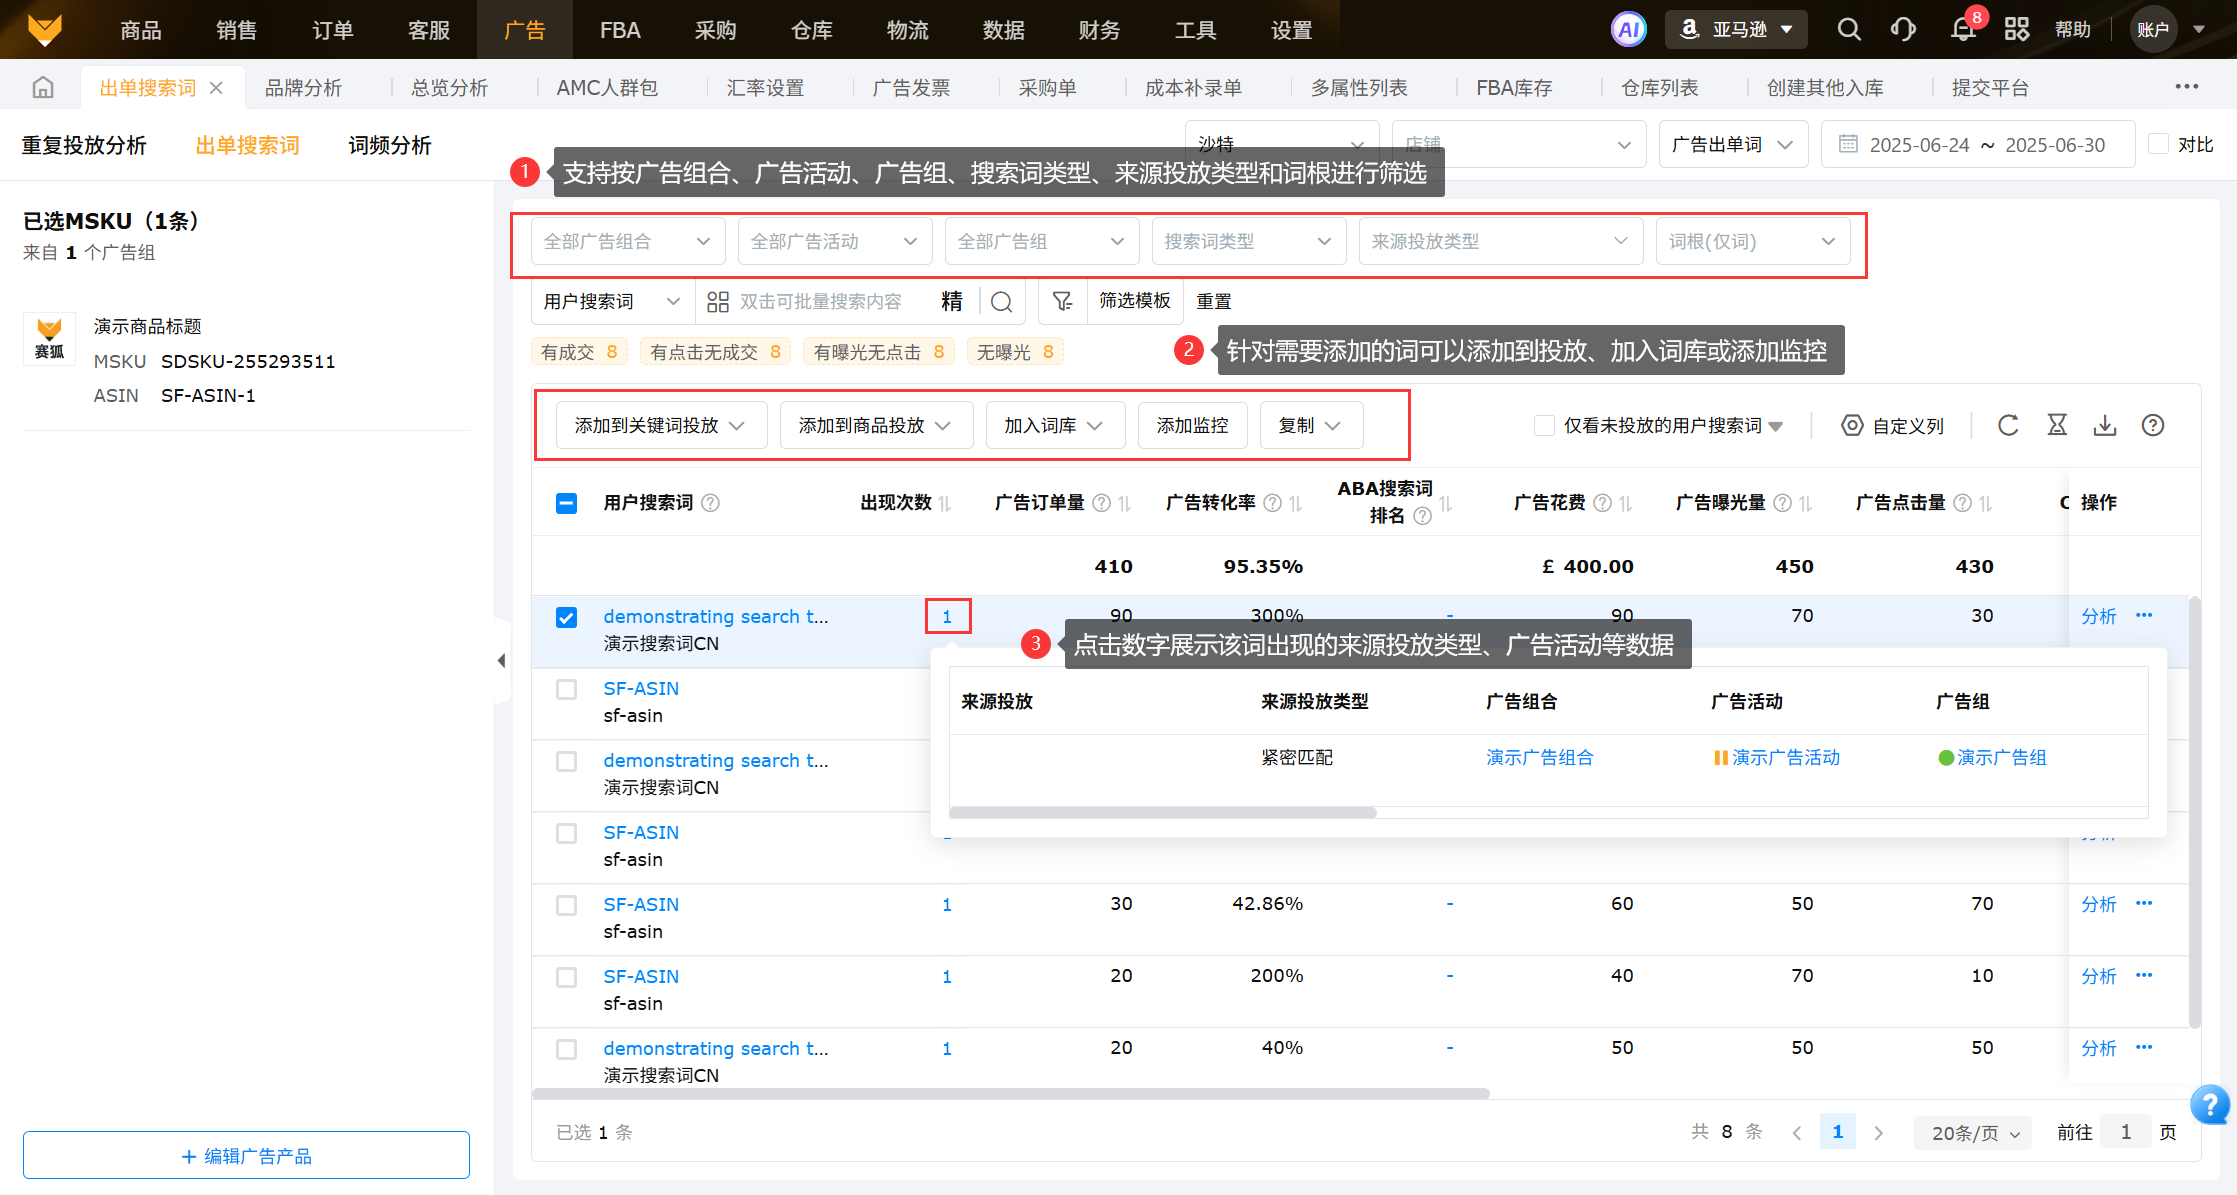
Task: Open the notifications bell icon
Action: [1963, 29]
